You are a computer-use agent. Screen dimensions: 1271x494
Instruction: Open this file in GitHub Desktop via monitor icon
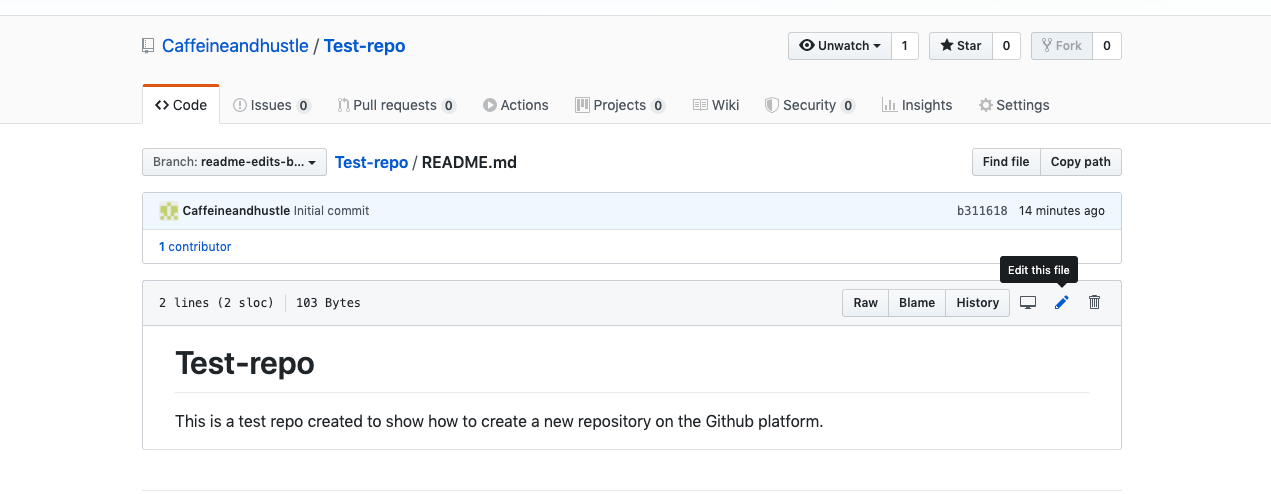pos(1028,302)
